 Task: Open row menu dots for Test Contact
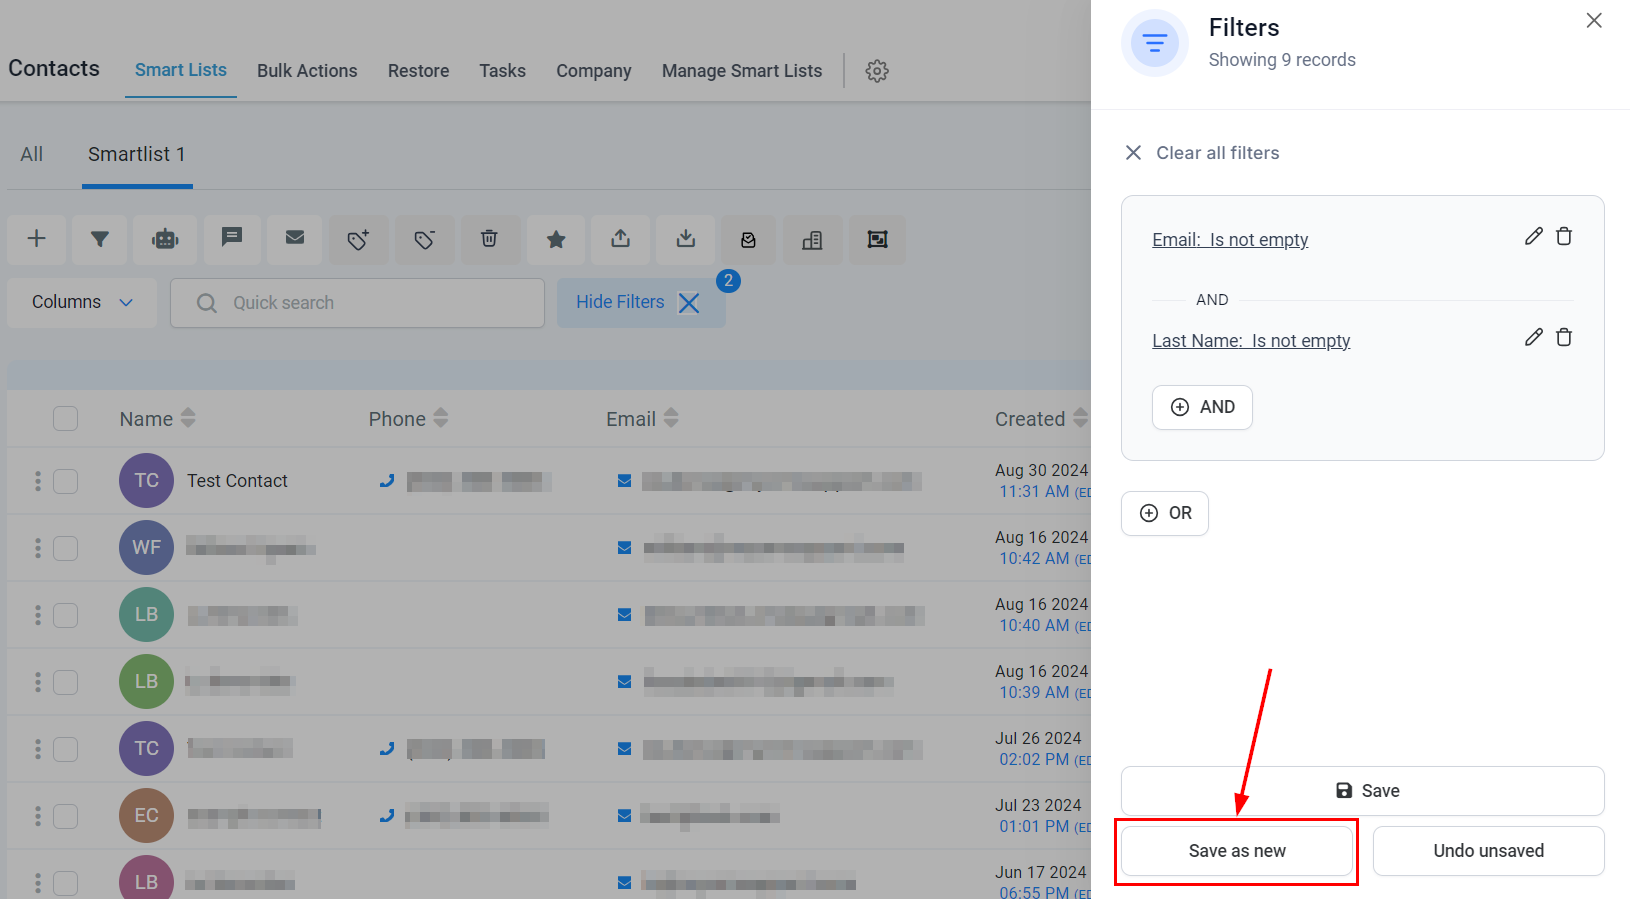click(38, 481)
